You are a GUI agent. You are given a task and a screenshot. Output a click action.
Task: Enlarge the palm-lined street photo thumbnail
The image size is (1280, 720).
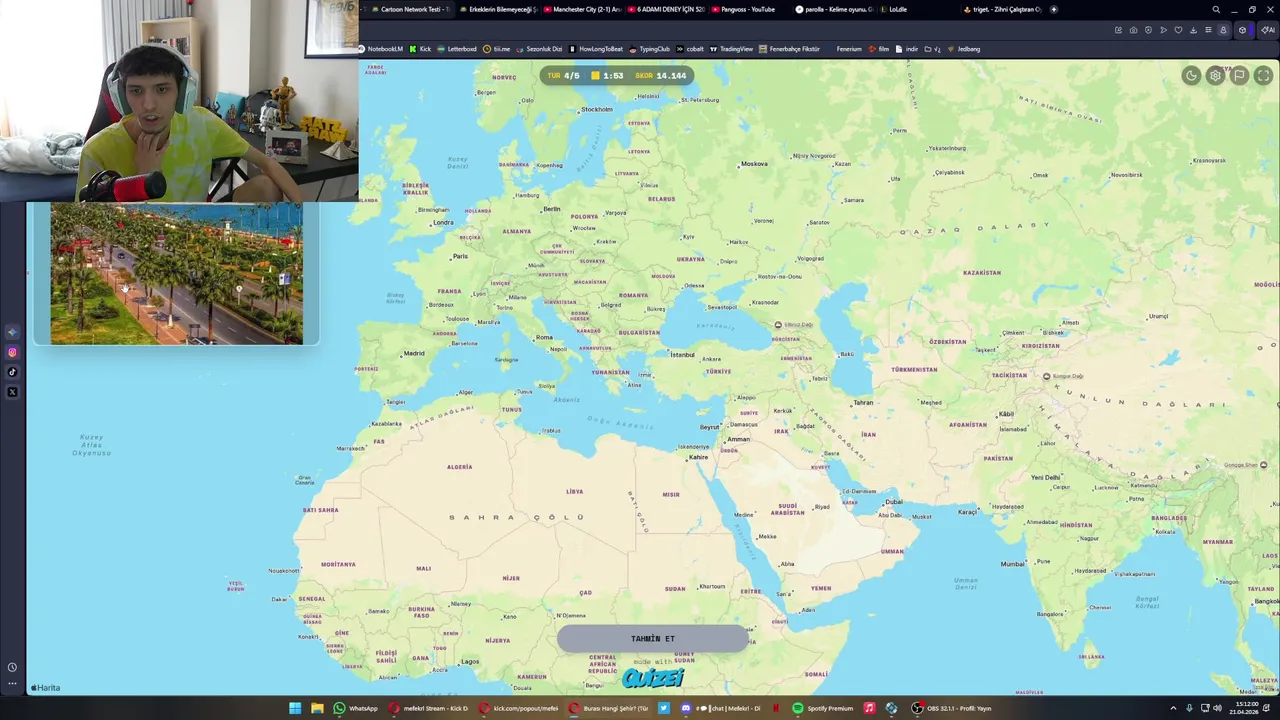pos(176,274)
